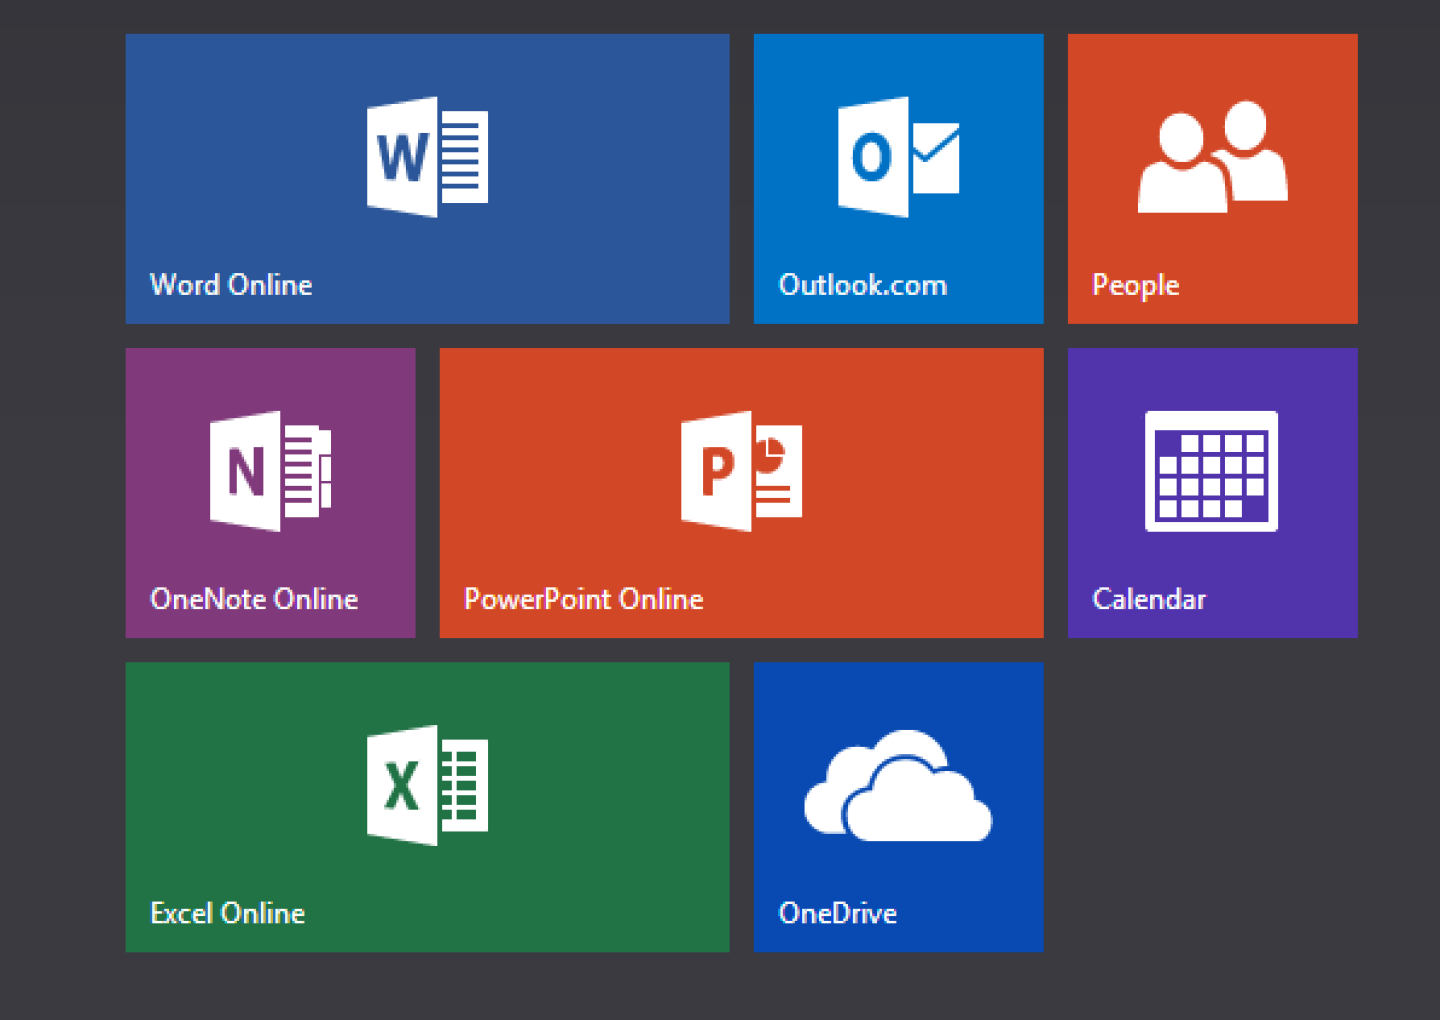Select the Calendar label
Screen dimensions: 1440x1020
click(1148, 599)
